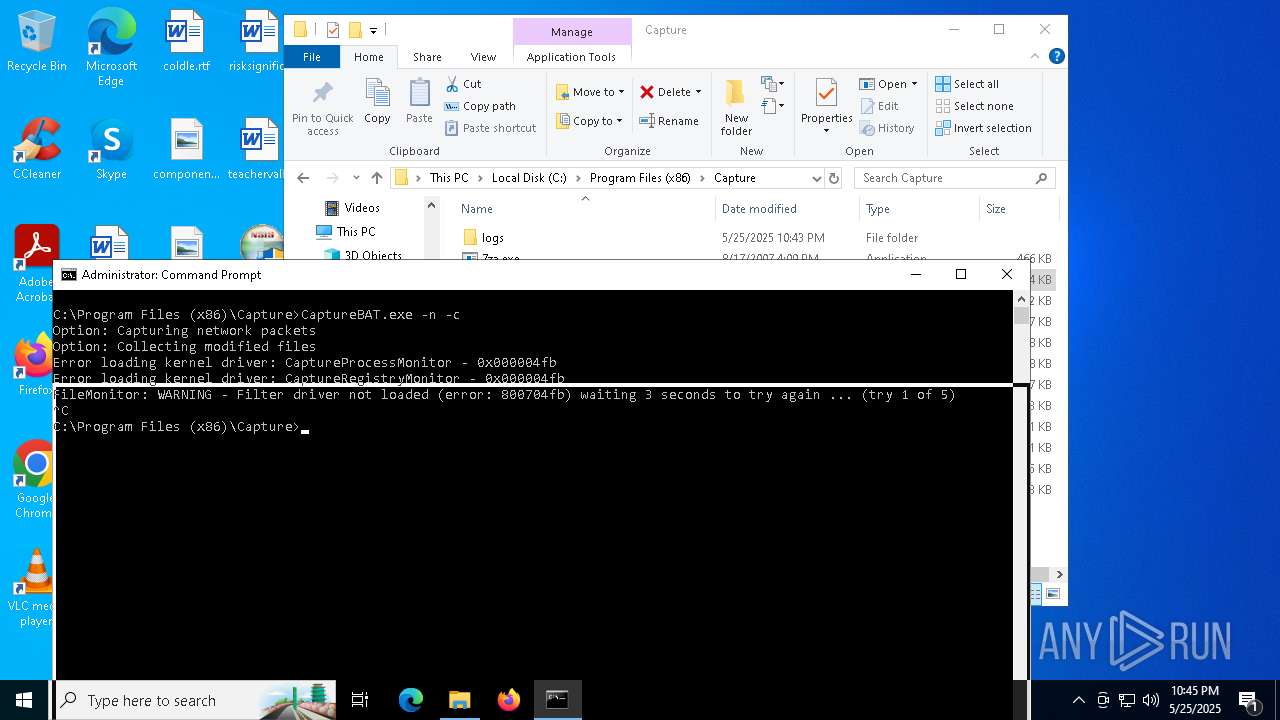Click Paste shortcut in ribbon

(491, 128)
